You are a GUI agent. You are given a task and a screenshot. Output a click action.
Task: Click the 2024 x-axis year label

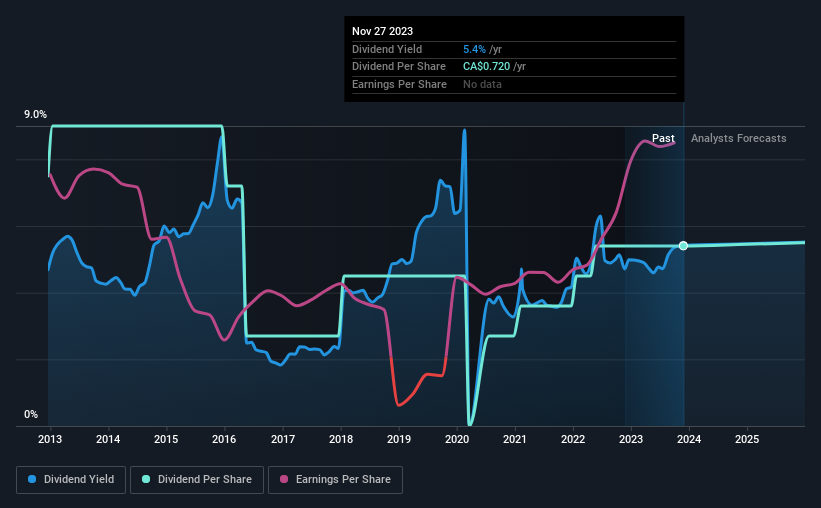[x=689, y=439]
